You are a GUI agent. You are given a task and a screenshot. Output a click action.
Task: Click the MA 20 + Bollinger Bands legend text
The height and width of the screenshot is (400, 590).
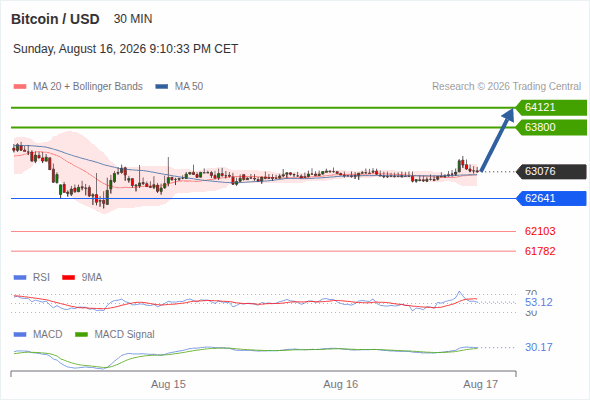(88, 87)
